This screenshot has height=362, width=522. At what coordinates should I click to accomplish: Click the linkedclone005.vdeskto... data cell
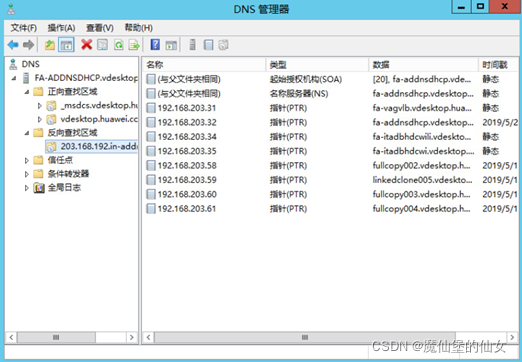[x=422, y=180]
